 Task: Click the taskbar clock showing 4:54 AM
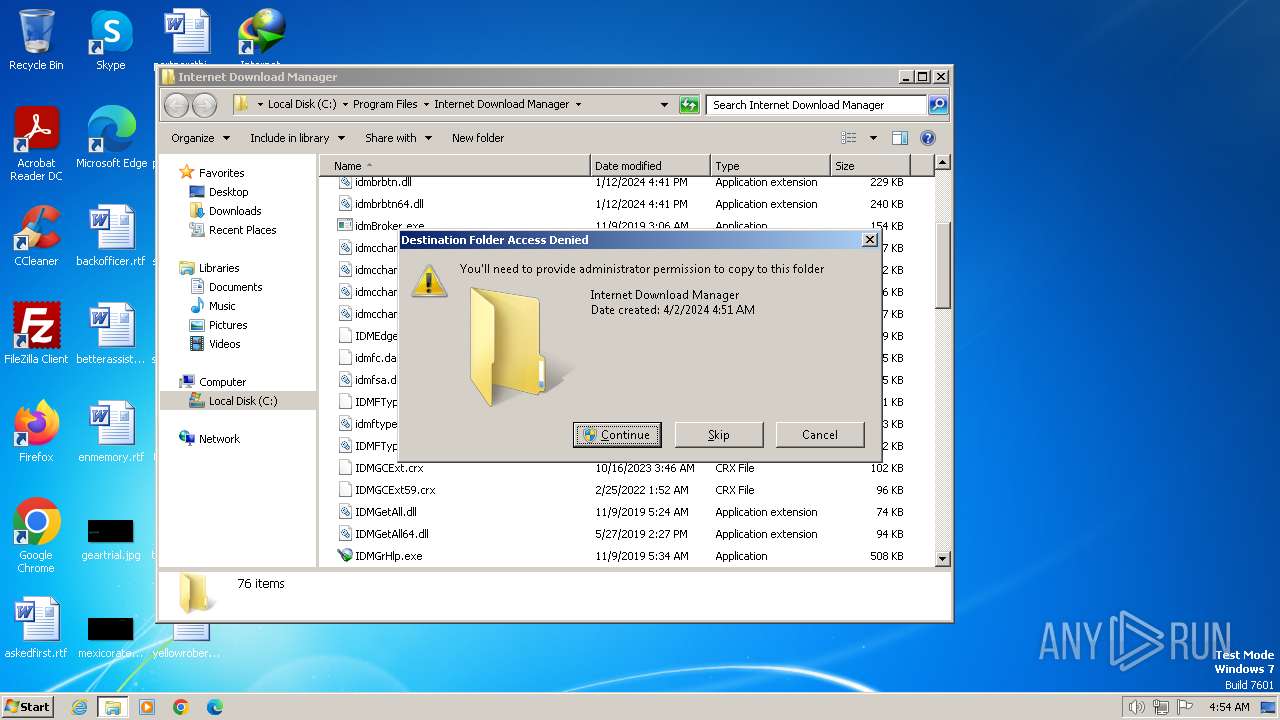pos(1228,707)
